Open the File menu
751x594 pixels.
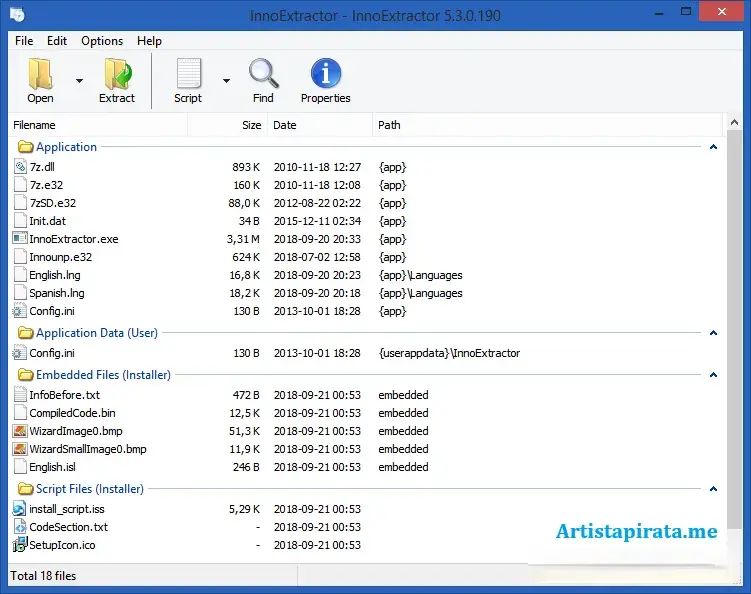click(24, 41)
